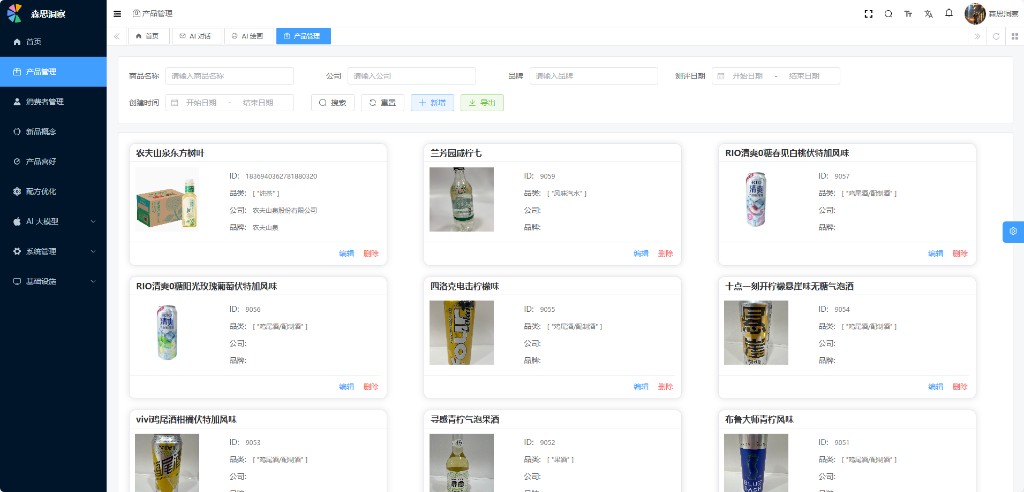
Task: Refresh the current tab page icon
Action: click(996, 37)
